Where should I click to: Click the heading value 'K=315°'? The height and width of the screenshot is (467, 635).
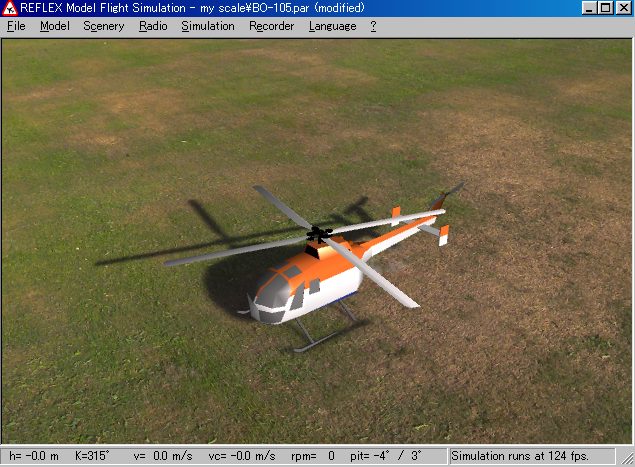[x=92, y=456]
